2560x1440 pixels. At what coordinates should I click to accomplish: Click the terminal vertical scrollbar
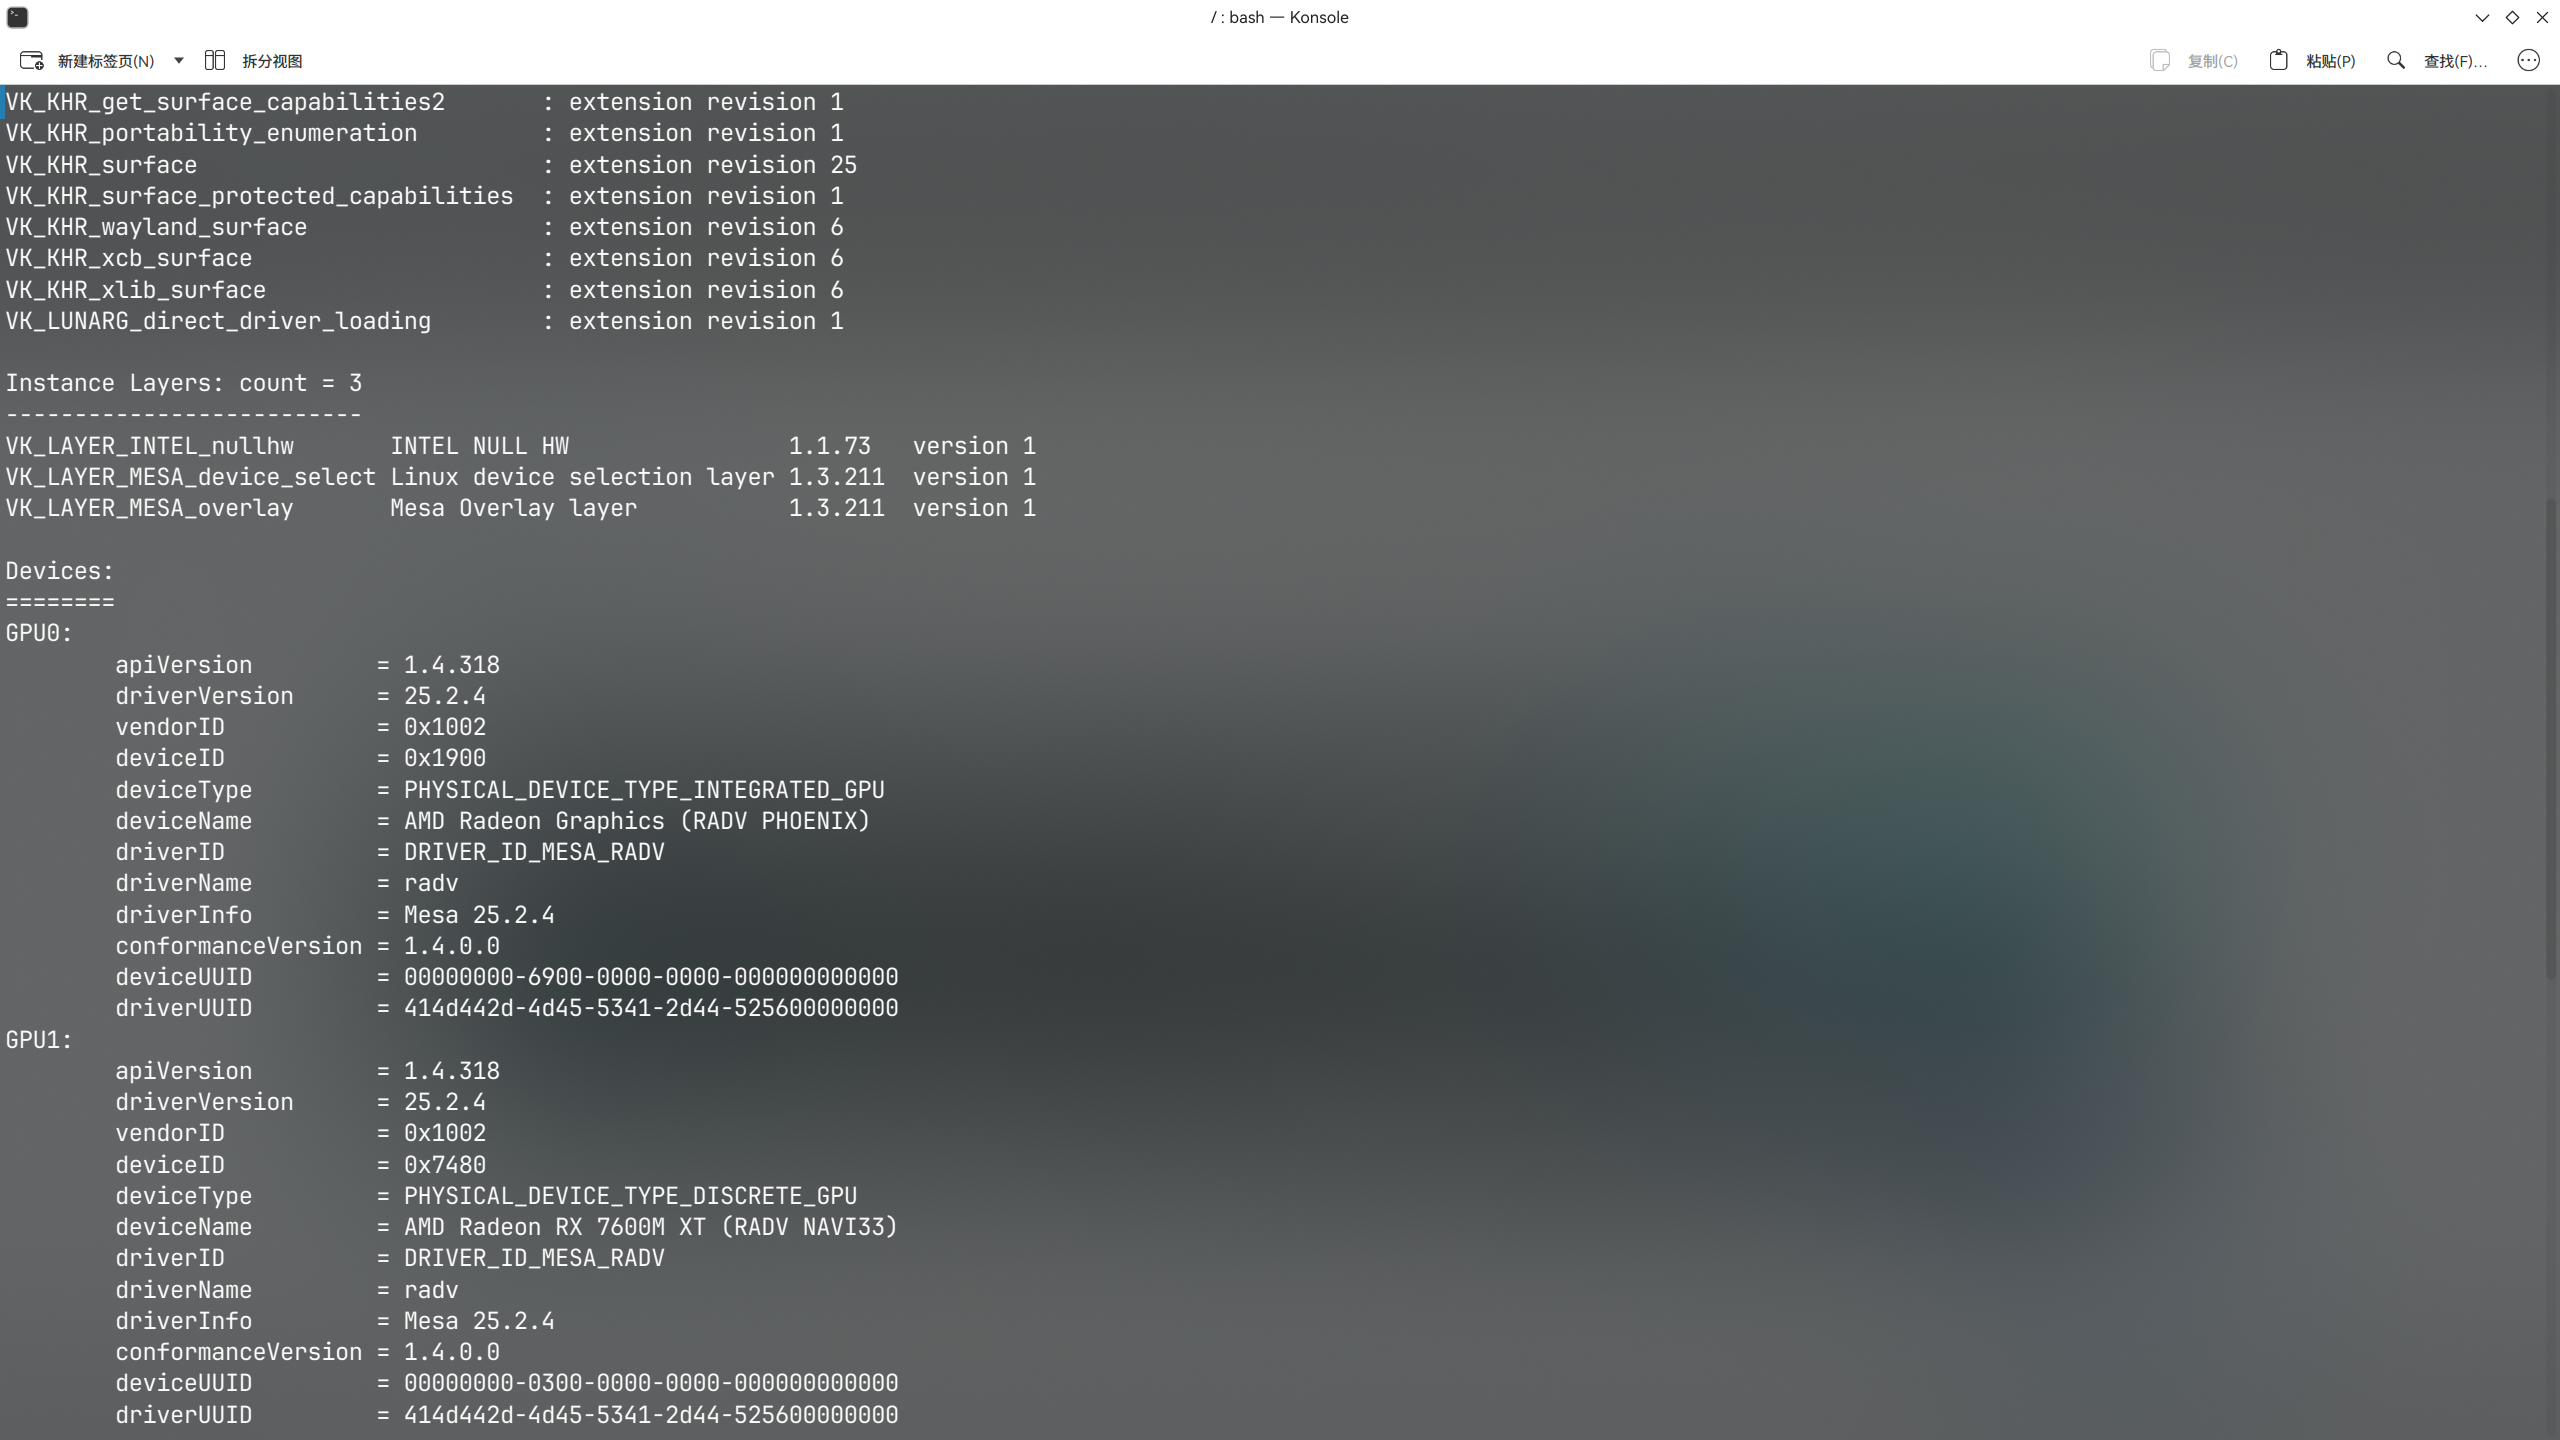point(2551,737)
